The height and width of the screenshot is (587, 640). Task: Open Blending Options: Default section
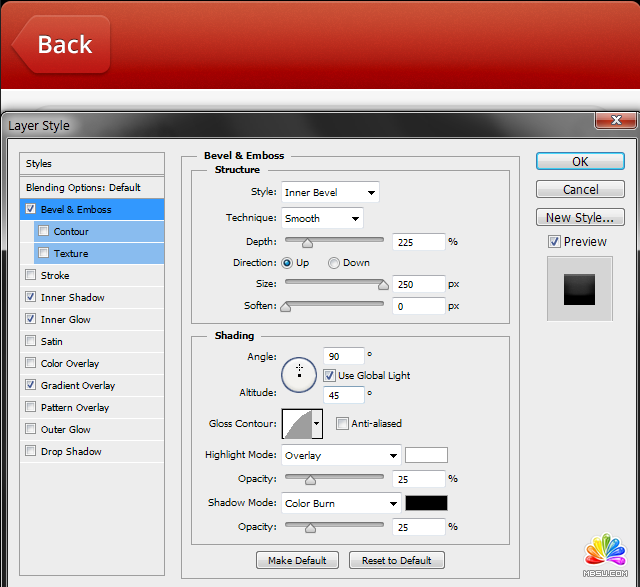click(x=83, y=187)
